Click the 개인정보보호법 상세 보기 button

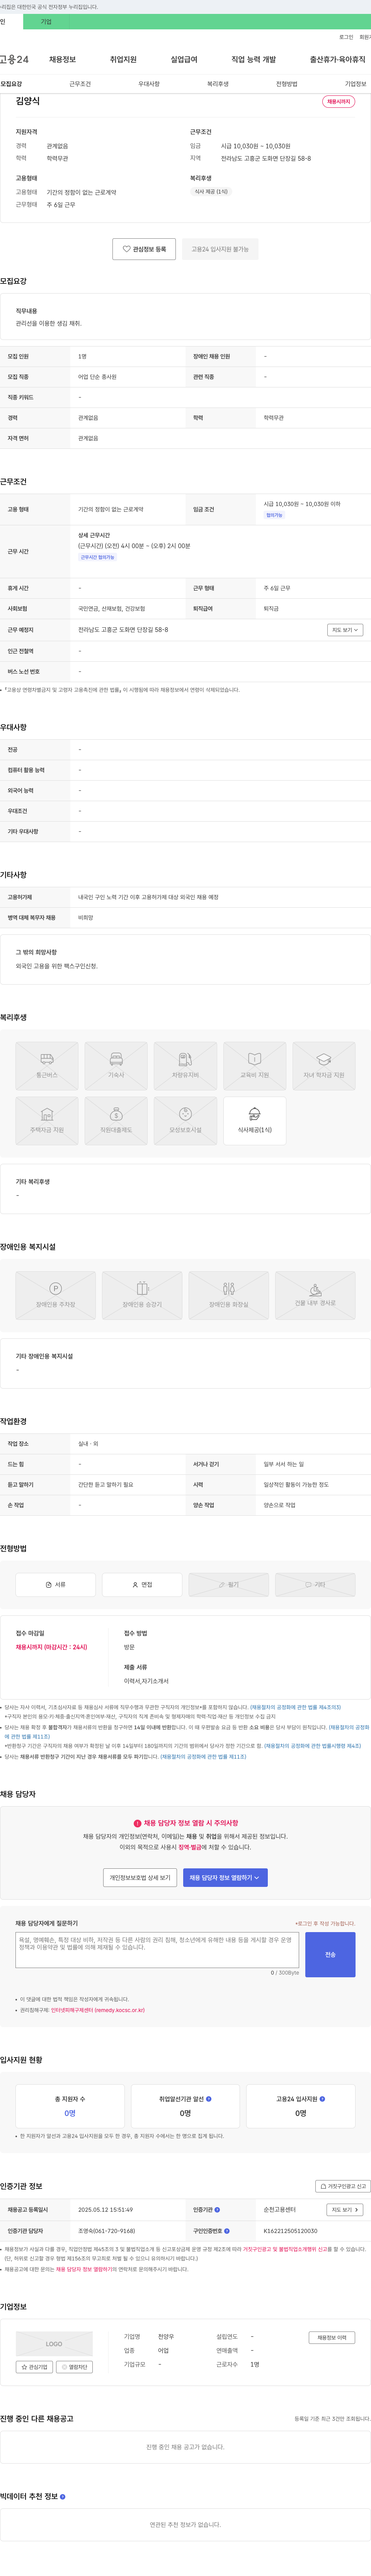pyautogui.click(x=140, y=1878)
